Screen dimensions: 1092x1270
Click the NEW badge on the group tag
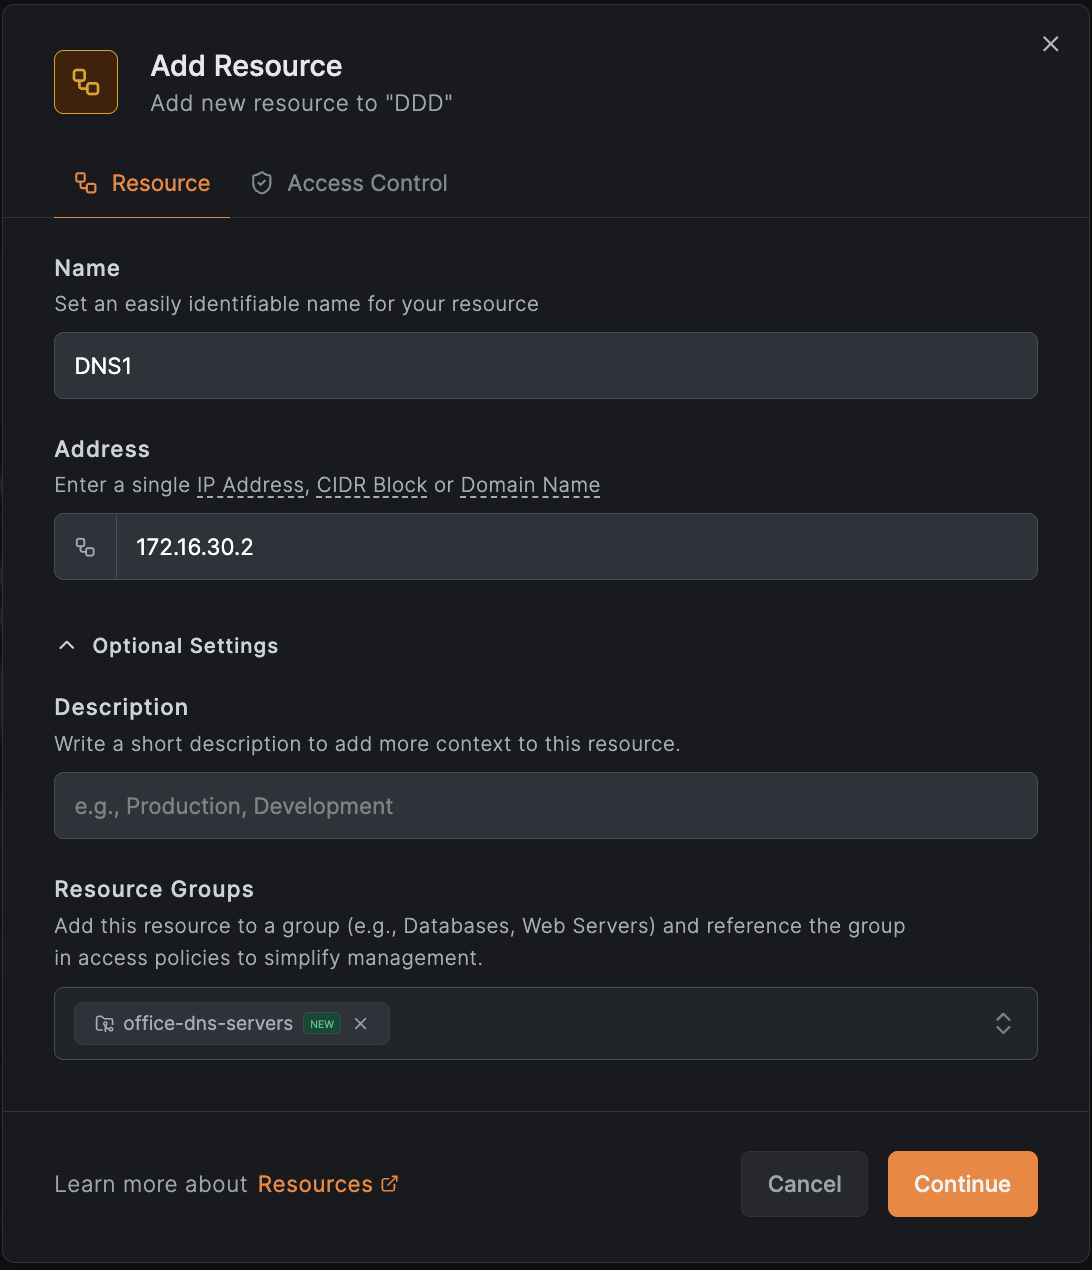322,1024
